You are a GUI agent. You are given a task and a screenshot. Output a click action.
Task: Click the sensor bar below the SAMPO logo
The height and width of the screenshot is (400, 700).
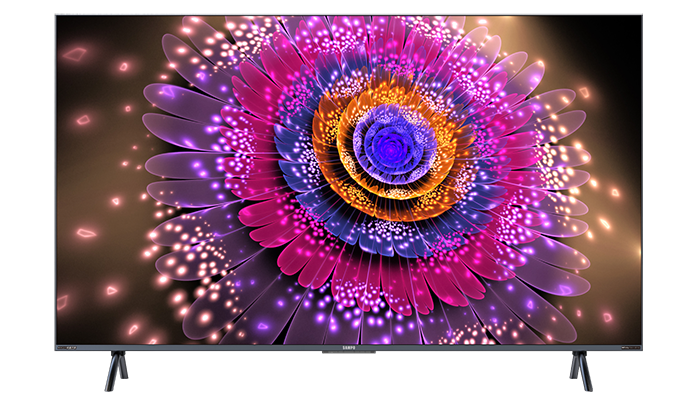click(x=349, y=352)
